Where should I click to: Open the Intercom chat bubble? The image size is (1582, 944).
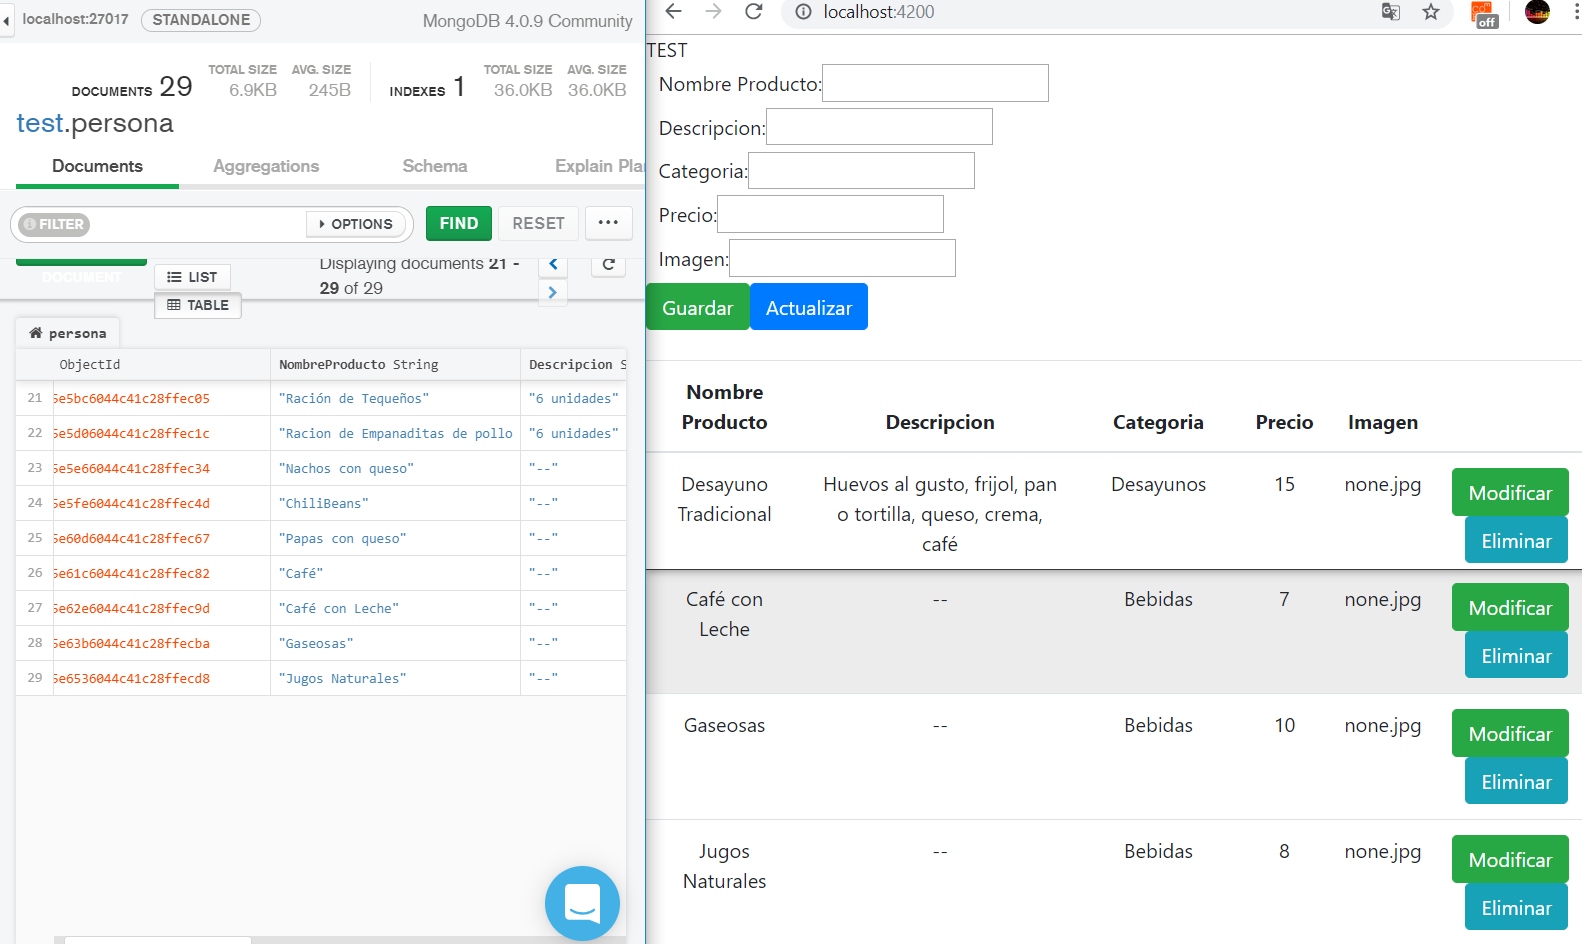pos(582,903)
